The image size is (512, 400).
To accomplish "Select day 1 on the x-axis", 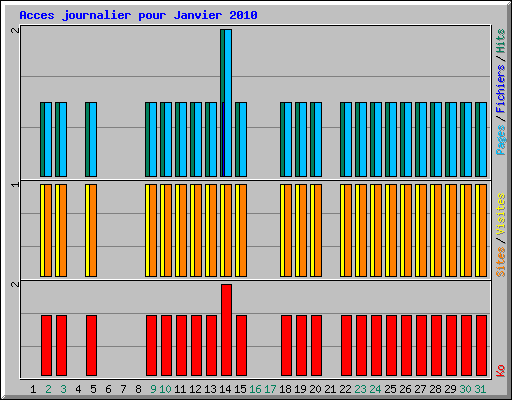I will (x=33, y=389).
